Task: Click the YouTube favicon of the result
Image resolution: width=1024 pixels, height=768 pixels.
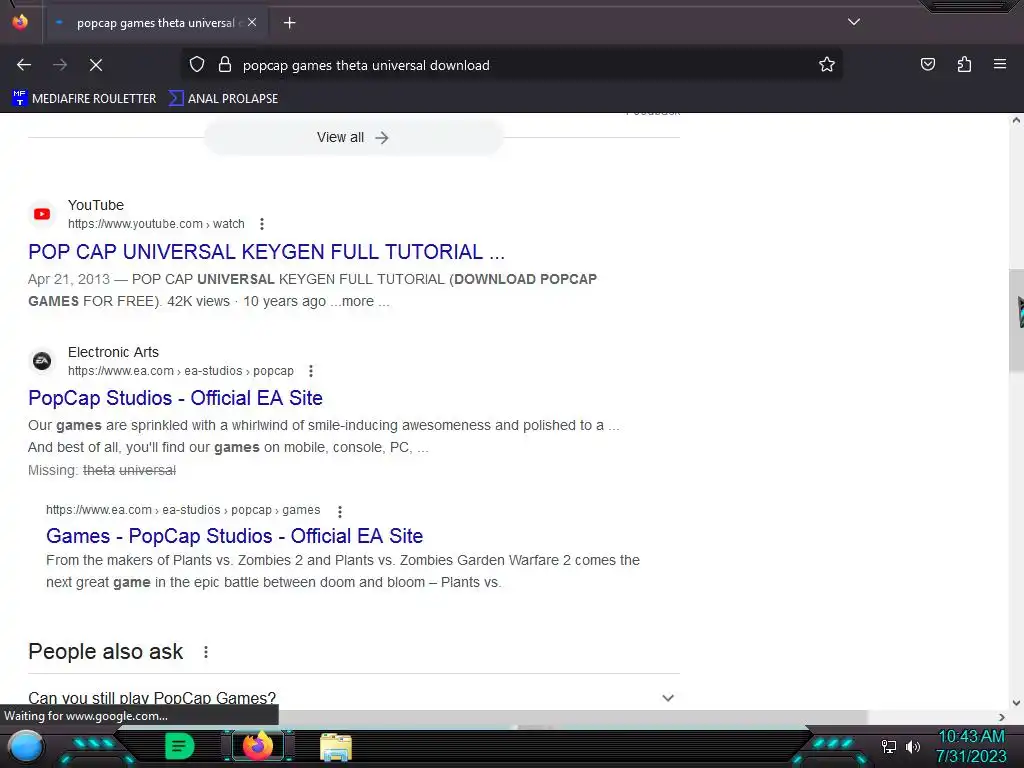Action: 42,214
